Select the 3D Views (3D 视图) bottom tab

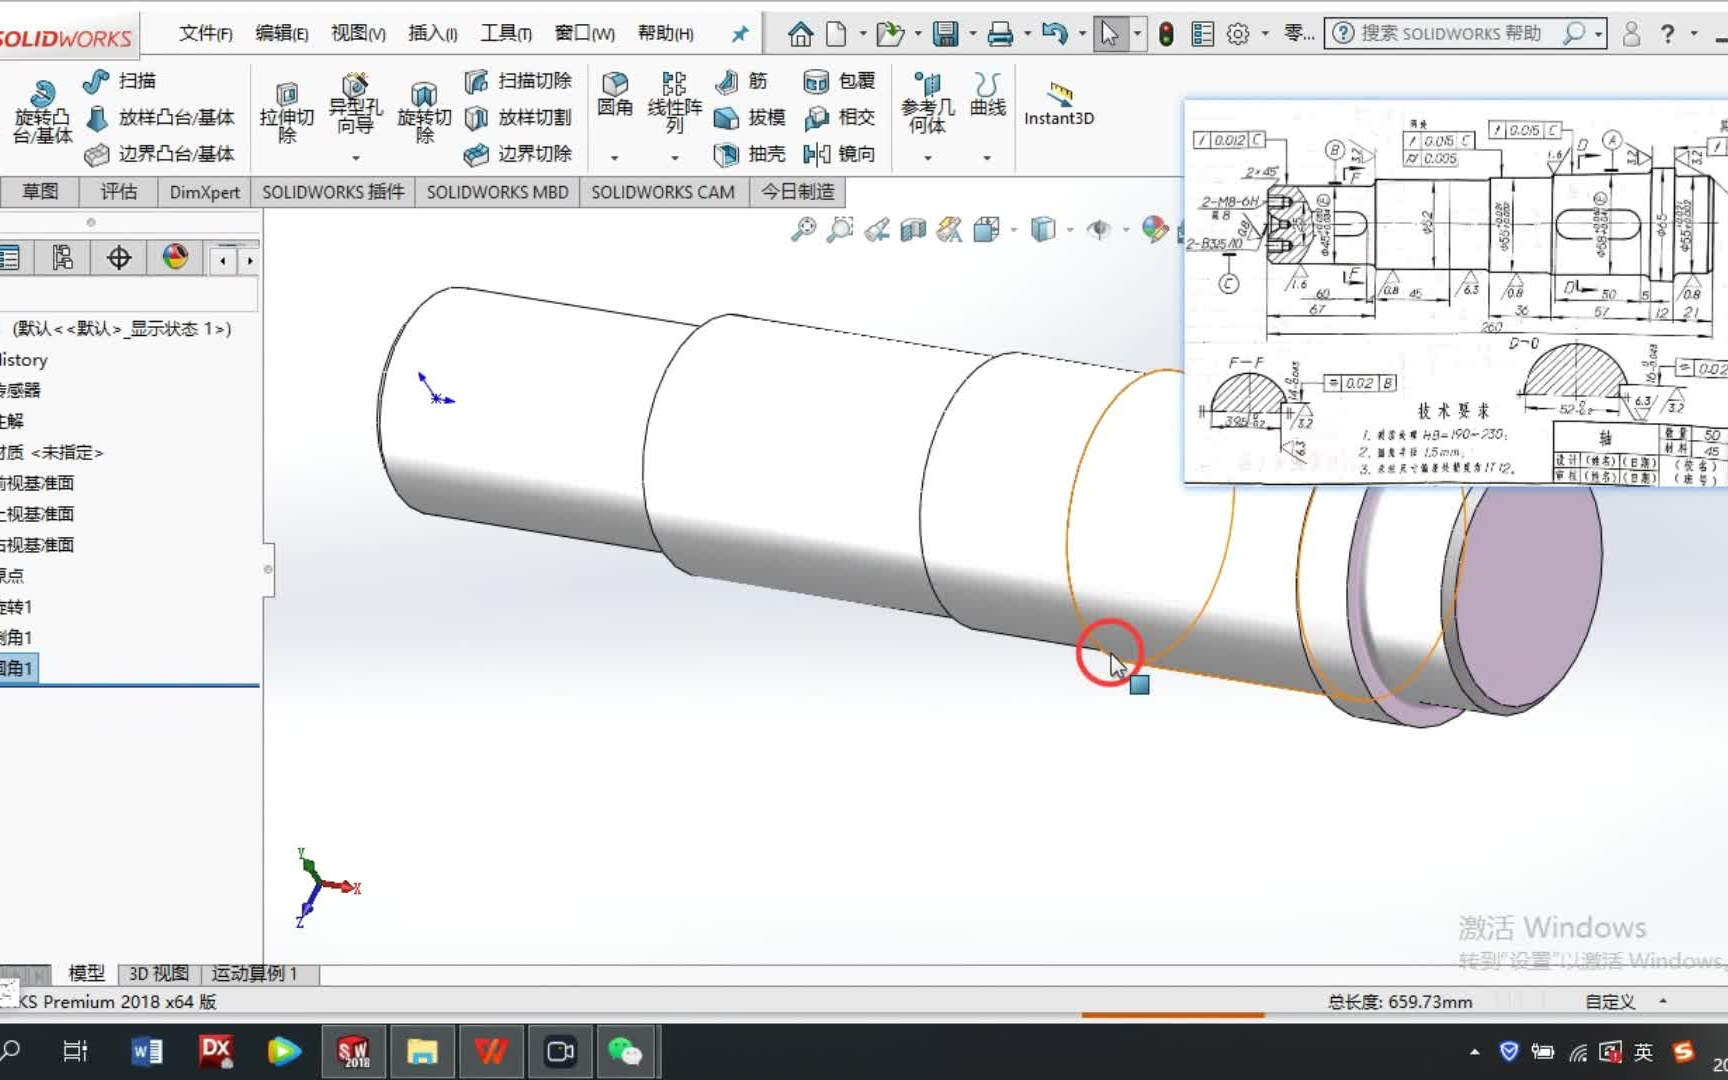[159, 973]
